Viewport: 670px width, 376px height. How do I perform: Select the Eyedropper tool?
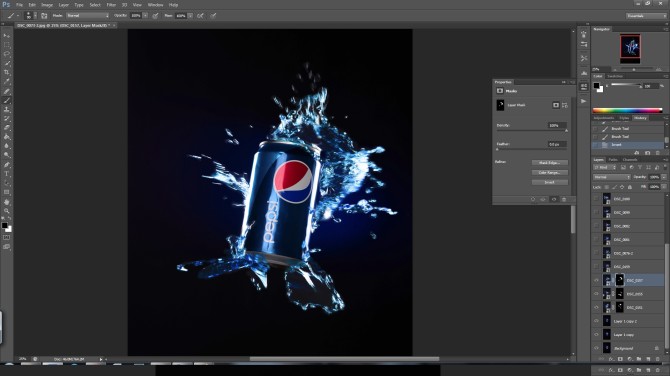6,82
